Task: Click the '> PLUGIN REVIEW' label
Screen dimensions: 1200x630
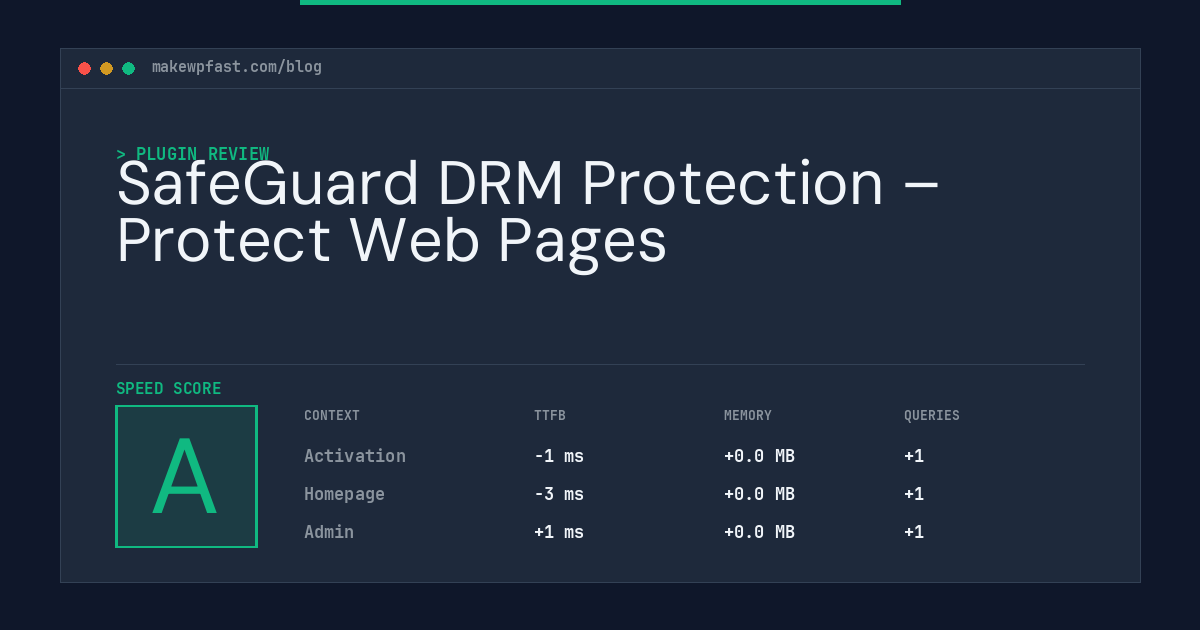Action: pos(193,154)
